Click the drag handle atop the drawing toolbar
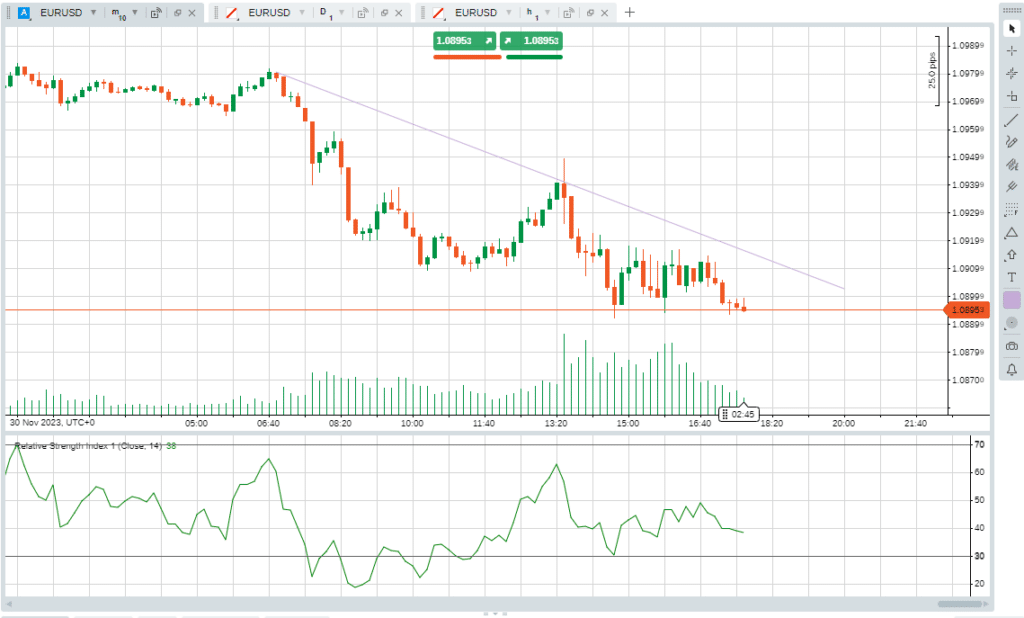This screenshot has height=618, width=1024. click(x=1012, y=10)
